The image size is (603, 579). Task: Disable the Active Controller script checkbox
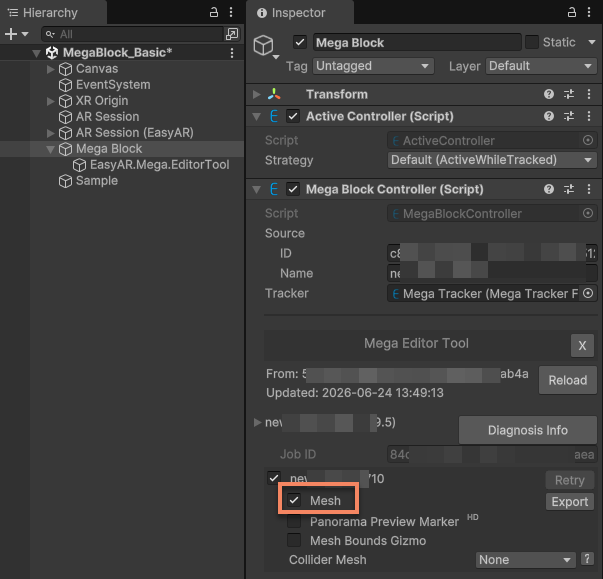click(x=293, y=116)
